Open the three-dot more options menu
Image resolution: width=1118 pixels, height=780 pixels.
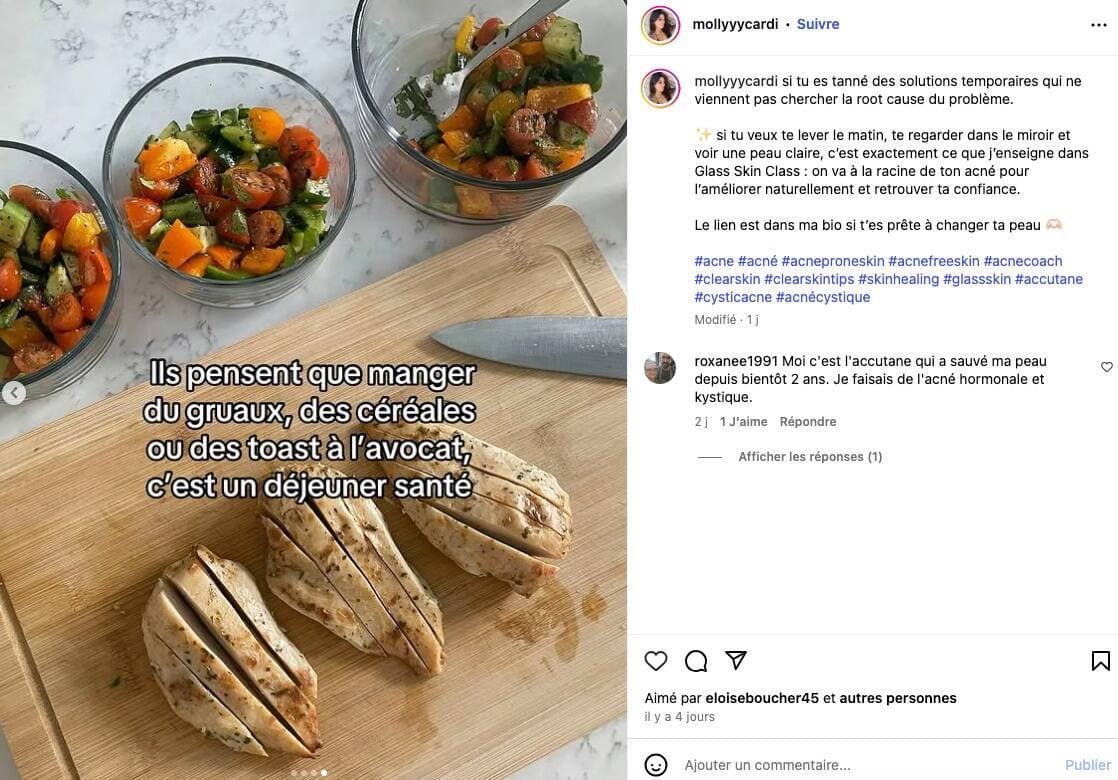point(1099,25)
